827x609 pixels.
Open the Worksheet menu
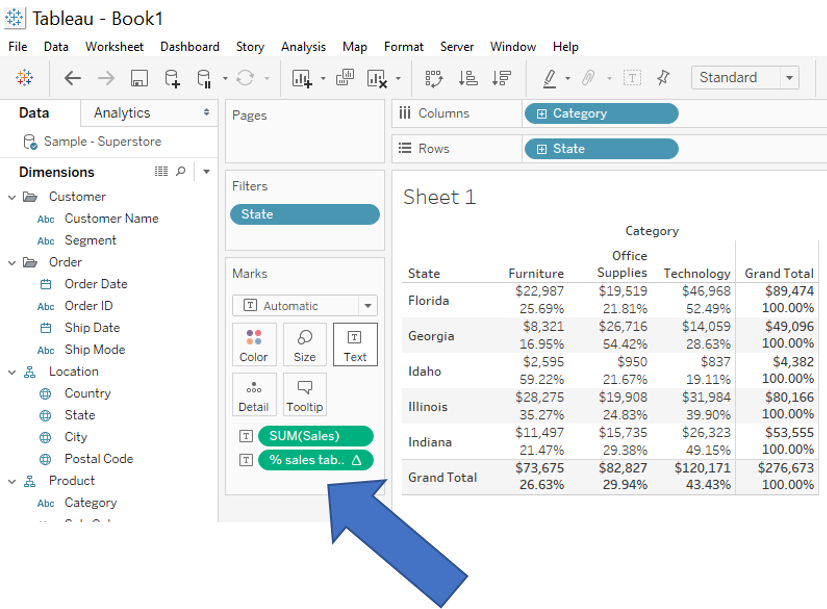pos(114,46)
